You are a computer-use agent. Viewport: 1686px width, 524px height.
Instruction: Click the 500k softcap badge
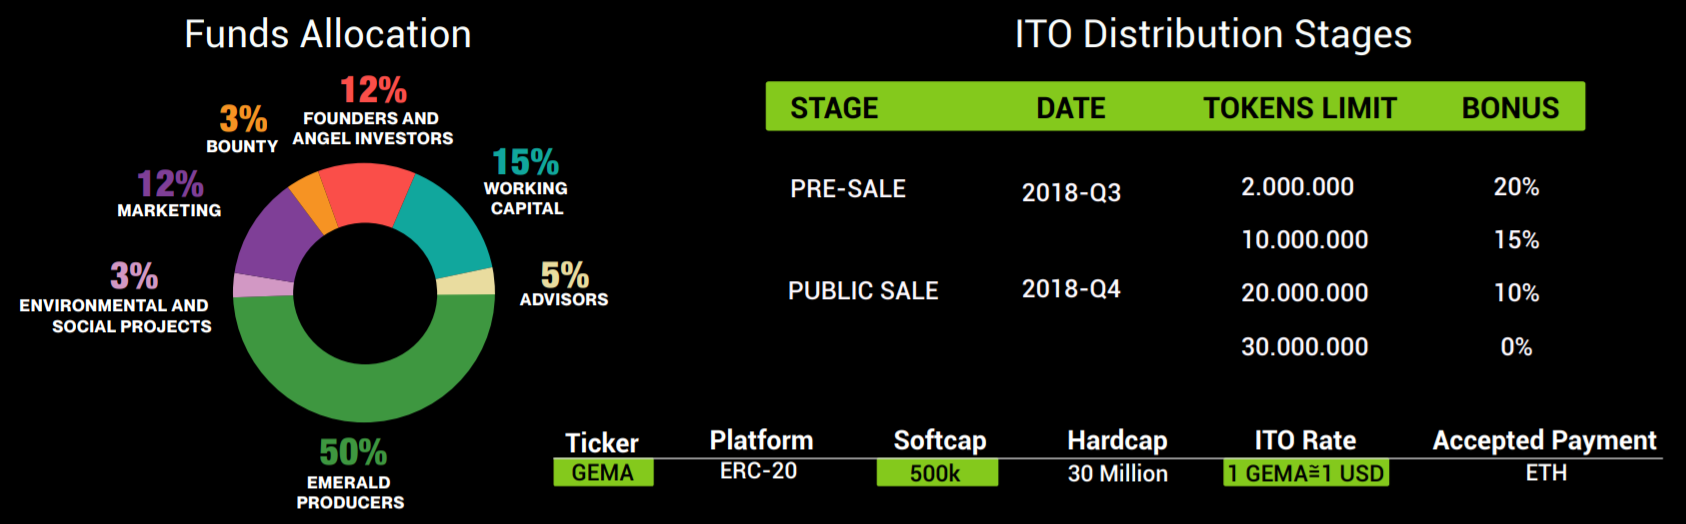pyautogui.click(x=936, y=473)
